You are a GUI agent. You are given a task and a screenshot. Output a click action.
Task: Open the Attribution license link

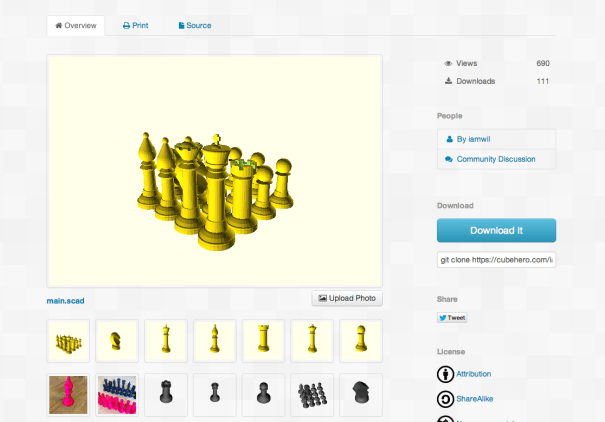[x=473, y=374]
